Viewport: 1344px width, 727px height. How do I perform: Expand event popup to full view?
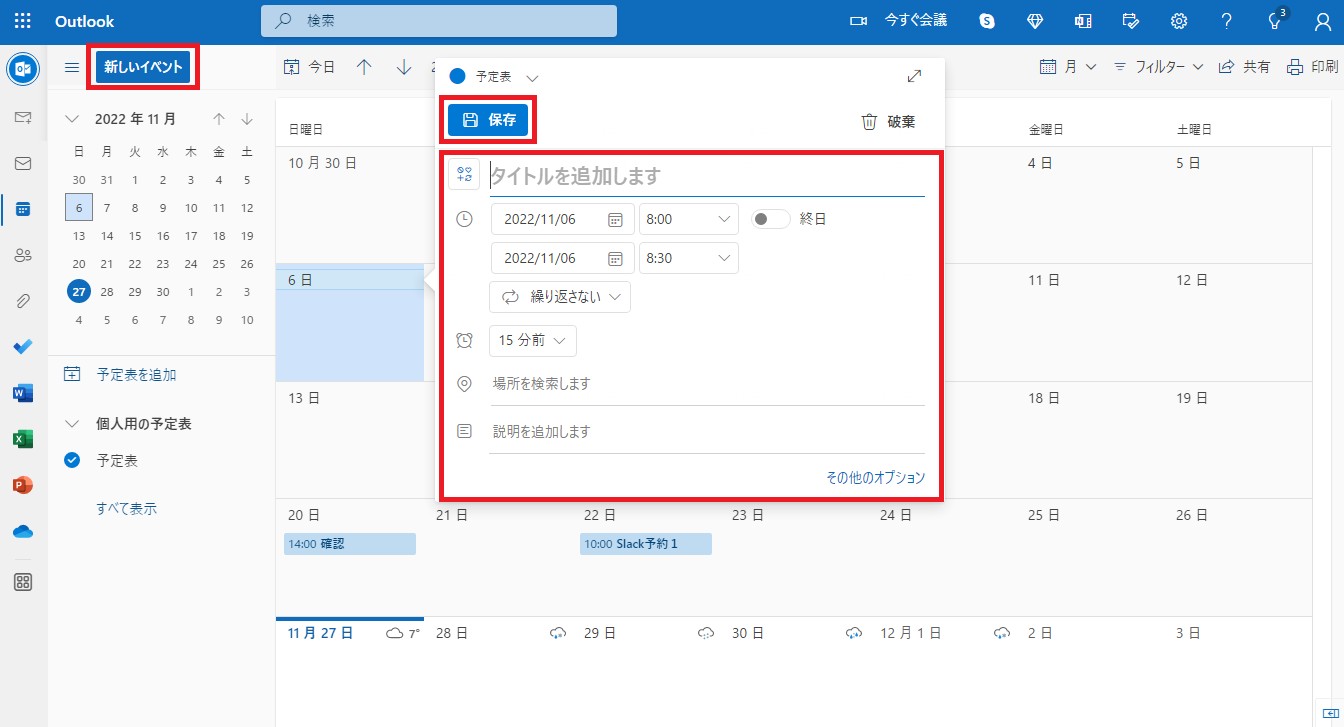(914, 76)
